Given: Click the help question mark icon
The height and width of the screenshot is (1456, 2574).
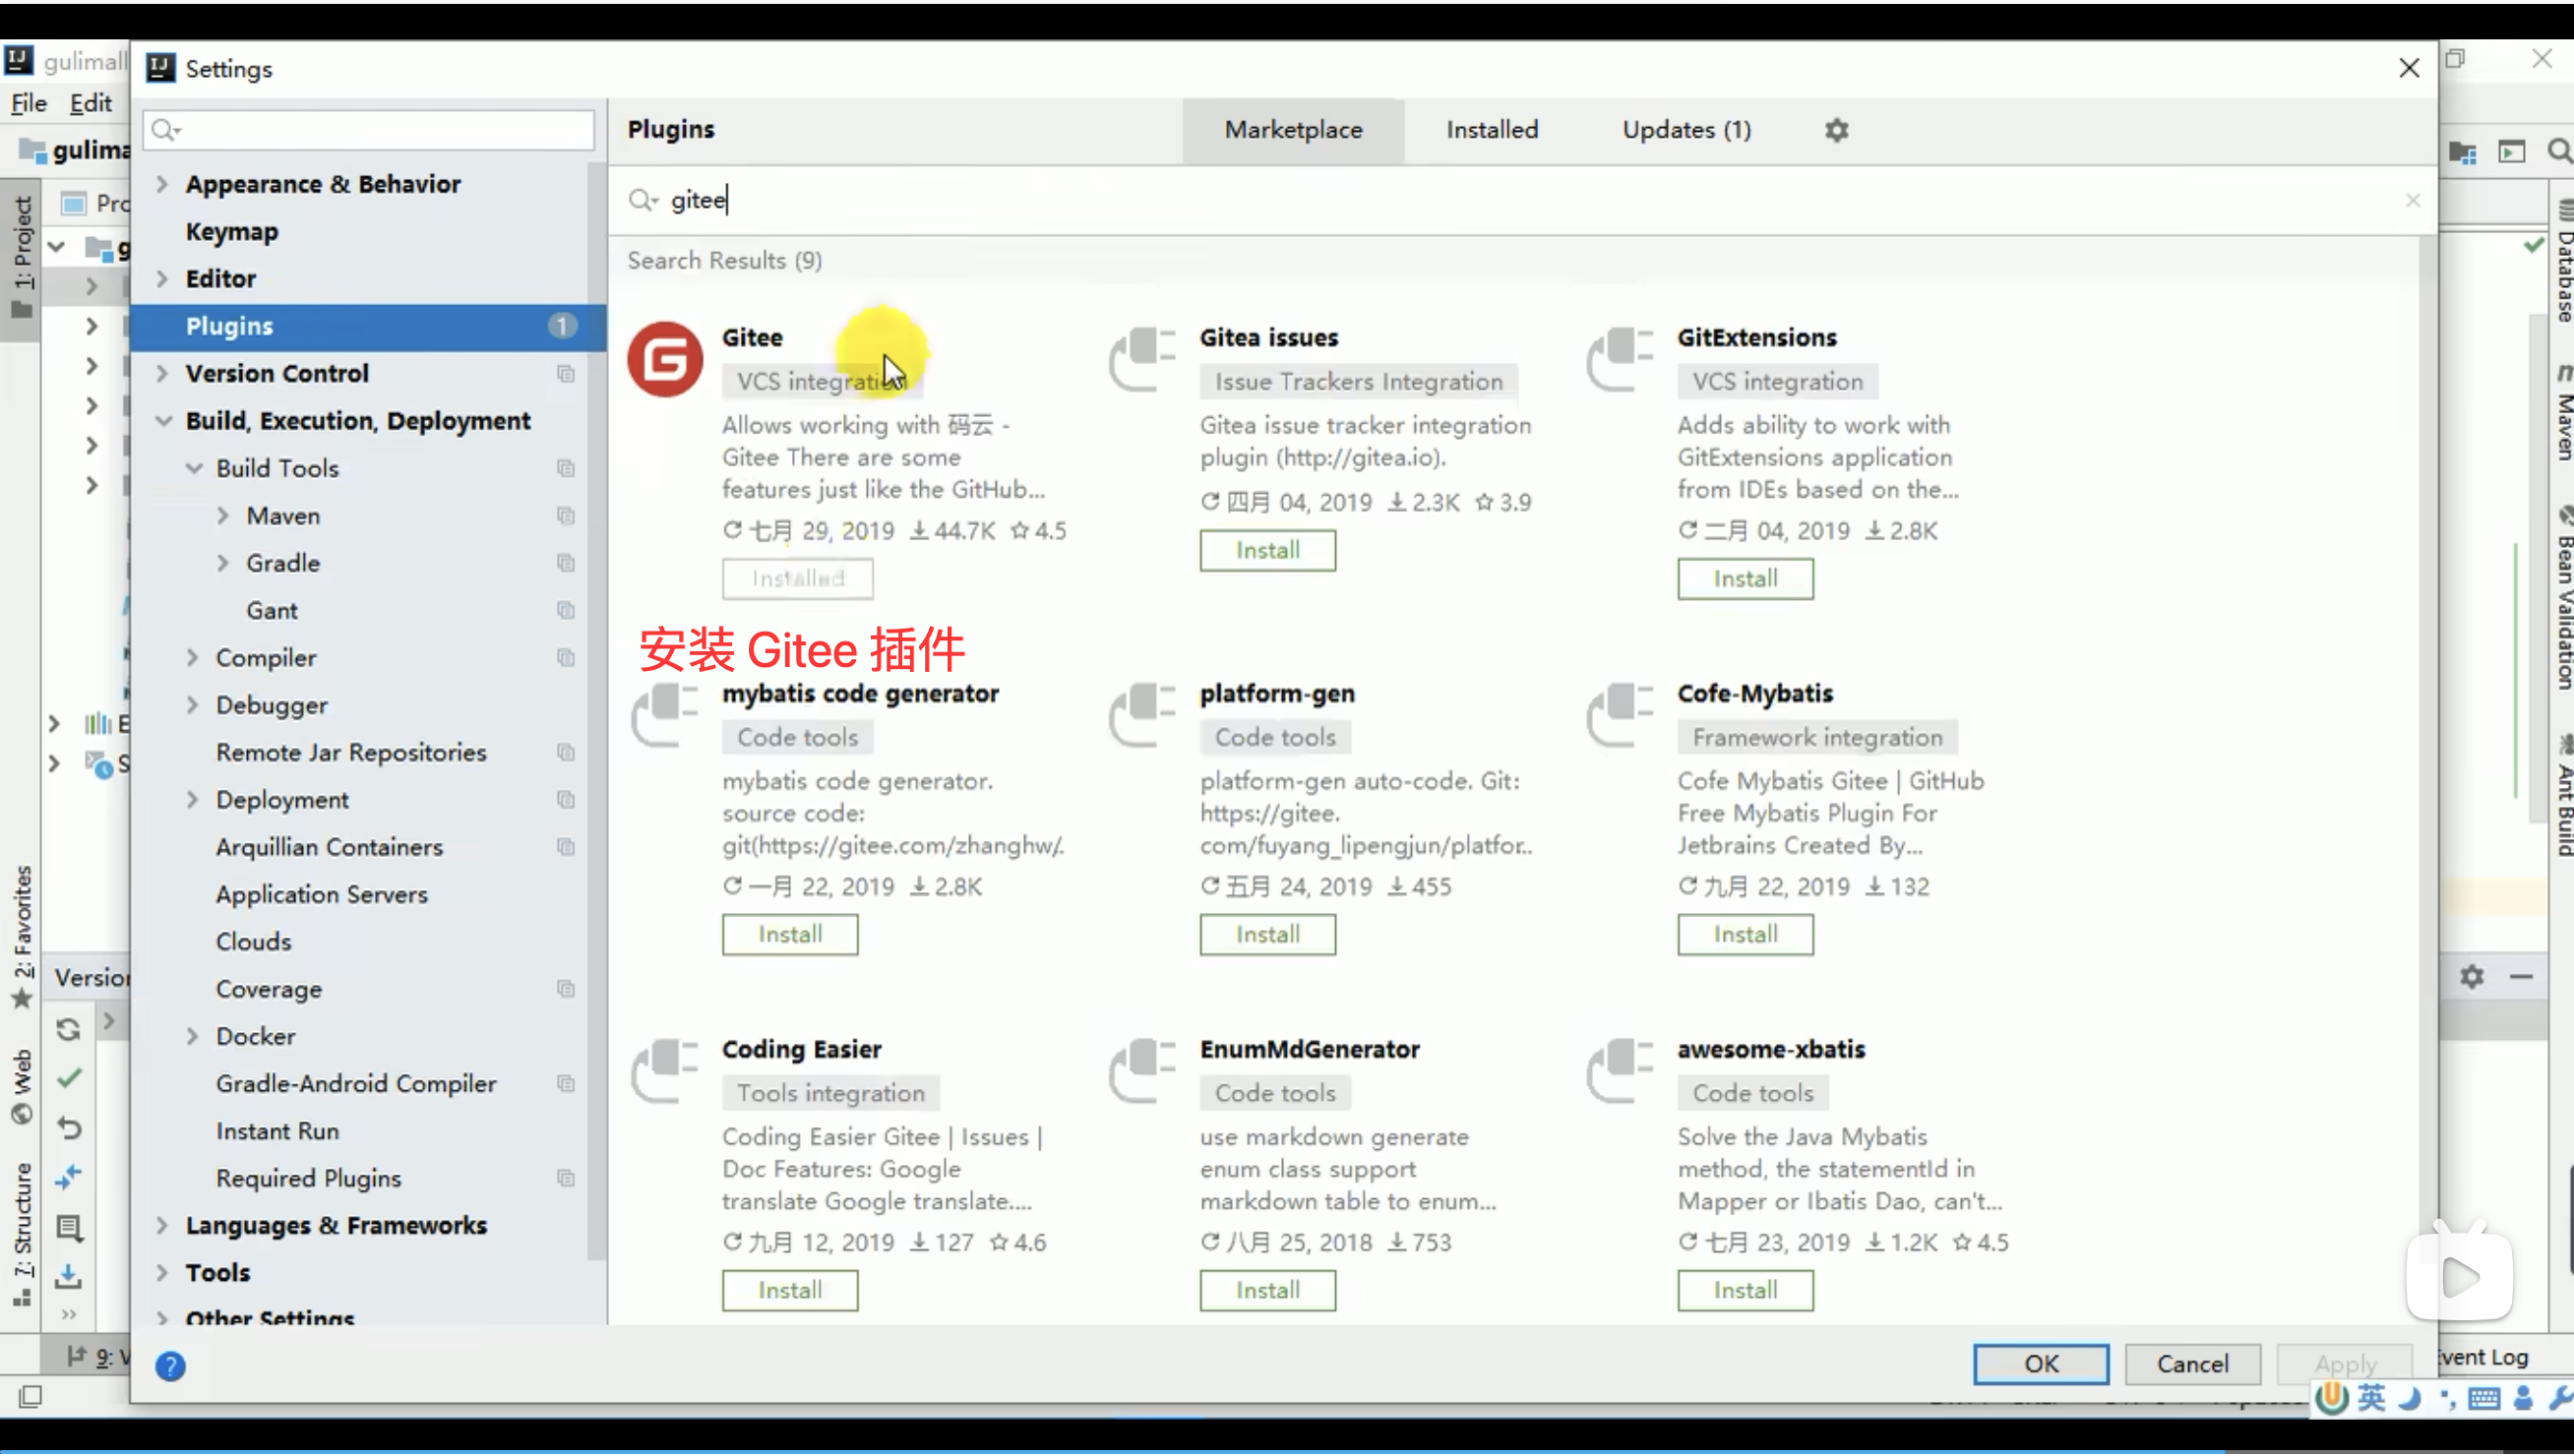Looking at the screenshot, I should (170, 1366).
